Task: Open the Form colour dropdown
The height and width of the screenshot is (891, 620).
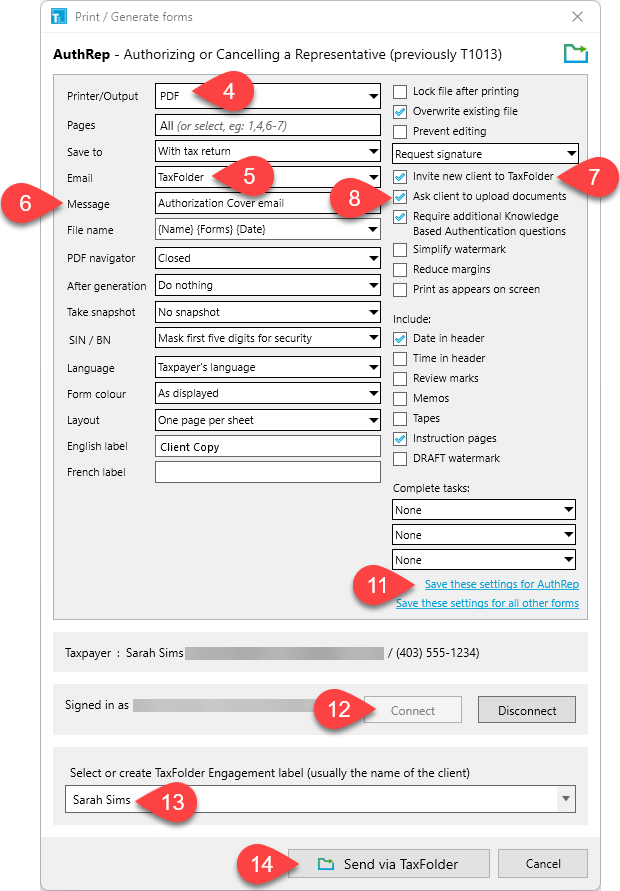Action: pos(268,393)
